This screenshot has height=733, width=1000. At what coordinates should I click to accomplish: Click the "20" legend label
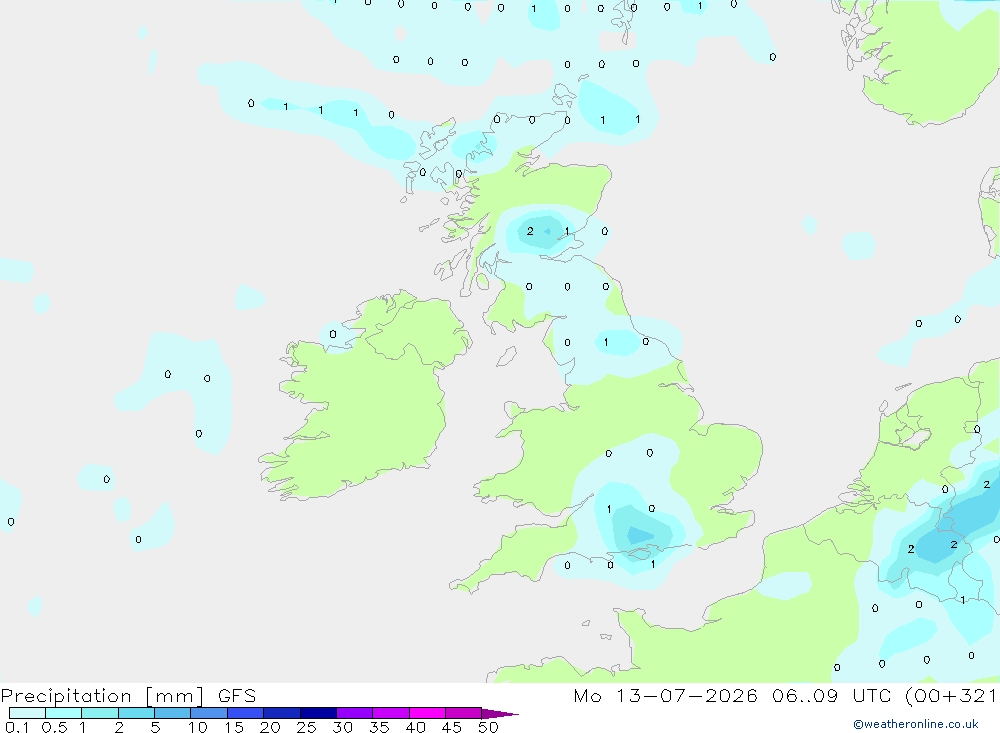click(270, 727)
